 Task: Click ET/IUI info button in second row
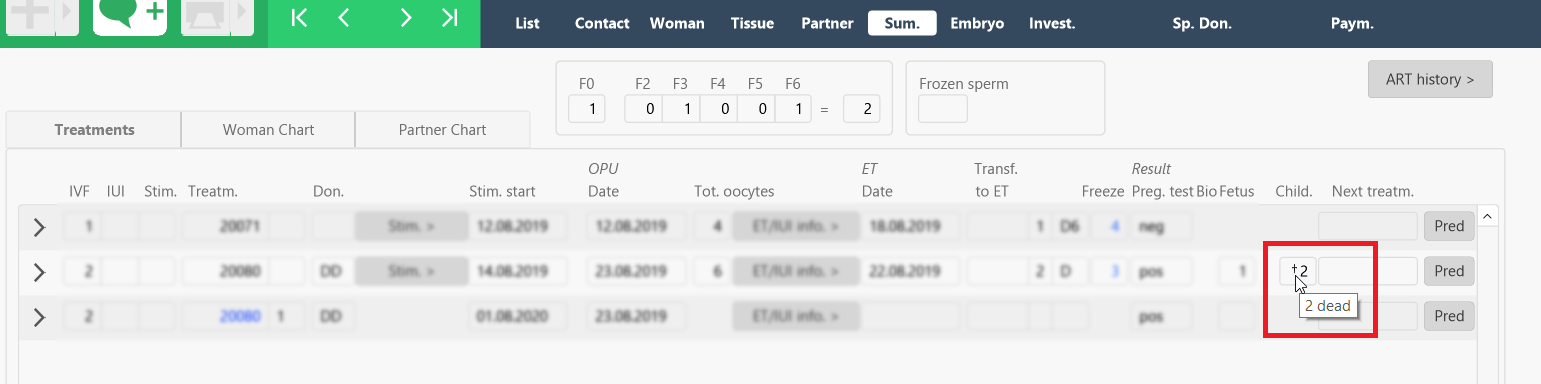tap(796, 271)
